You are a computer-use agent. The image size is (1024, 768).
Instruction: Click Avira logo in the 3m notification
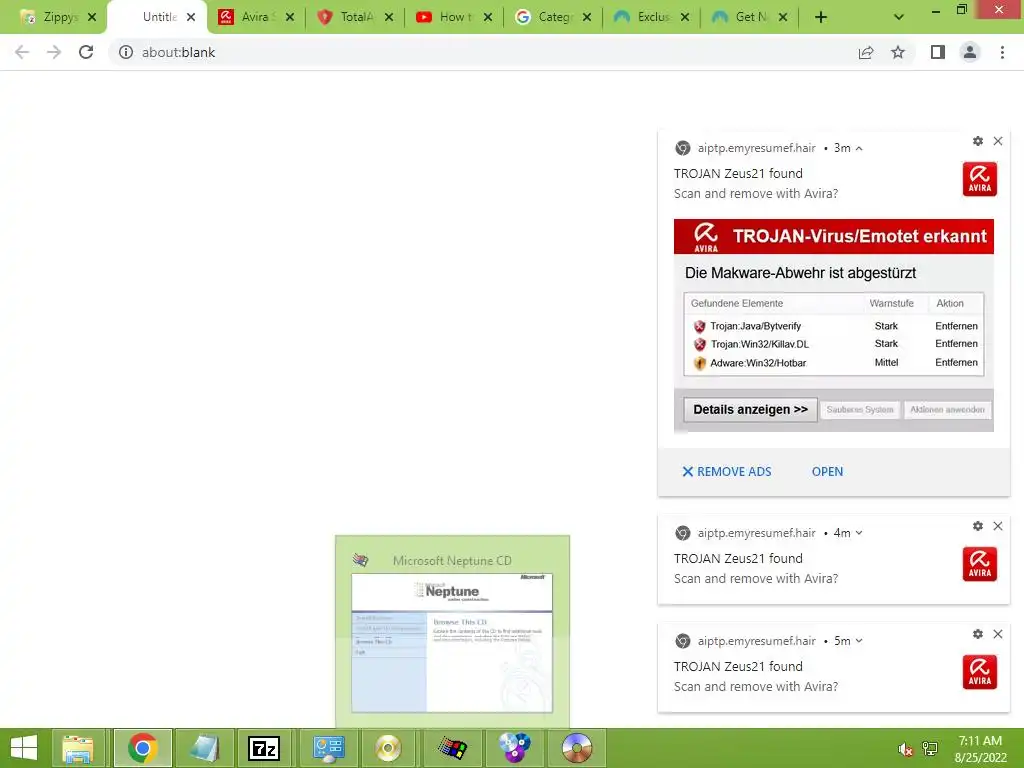click(x=980, y=179)
